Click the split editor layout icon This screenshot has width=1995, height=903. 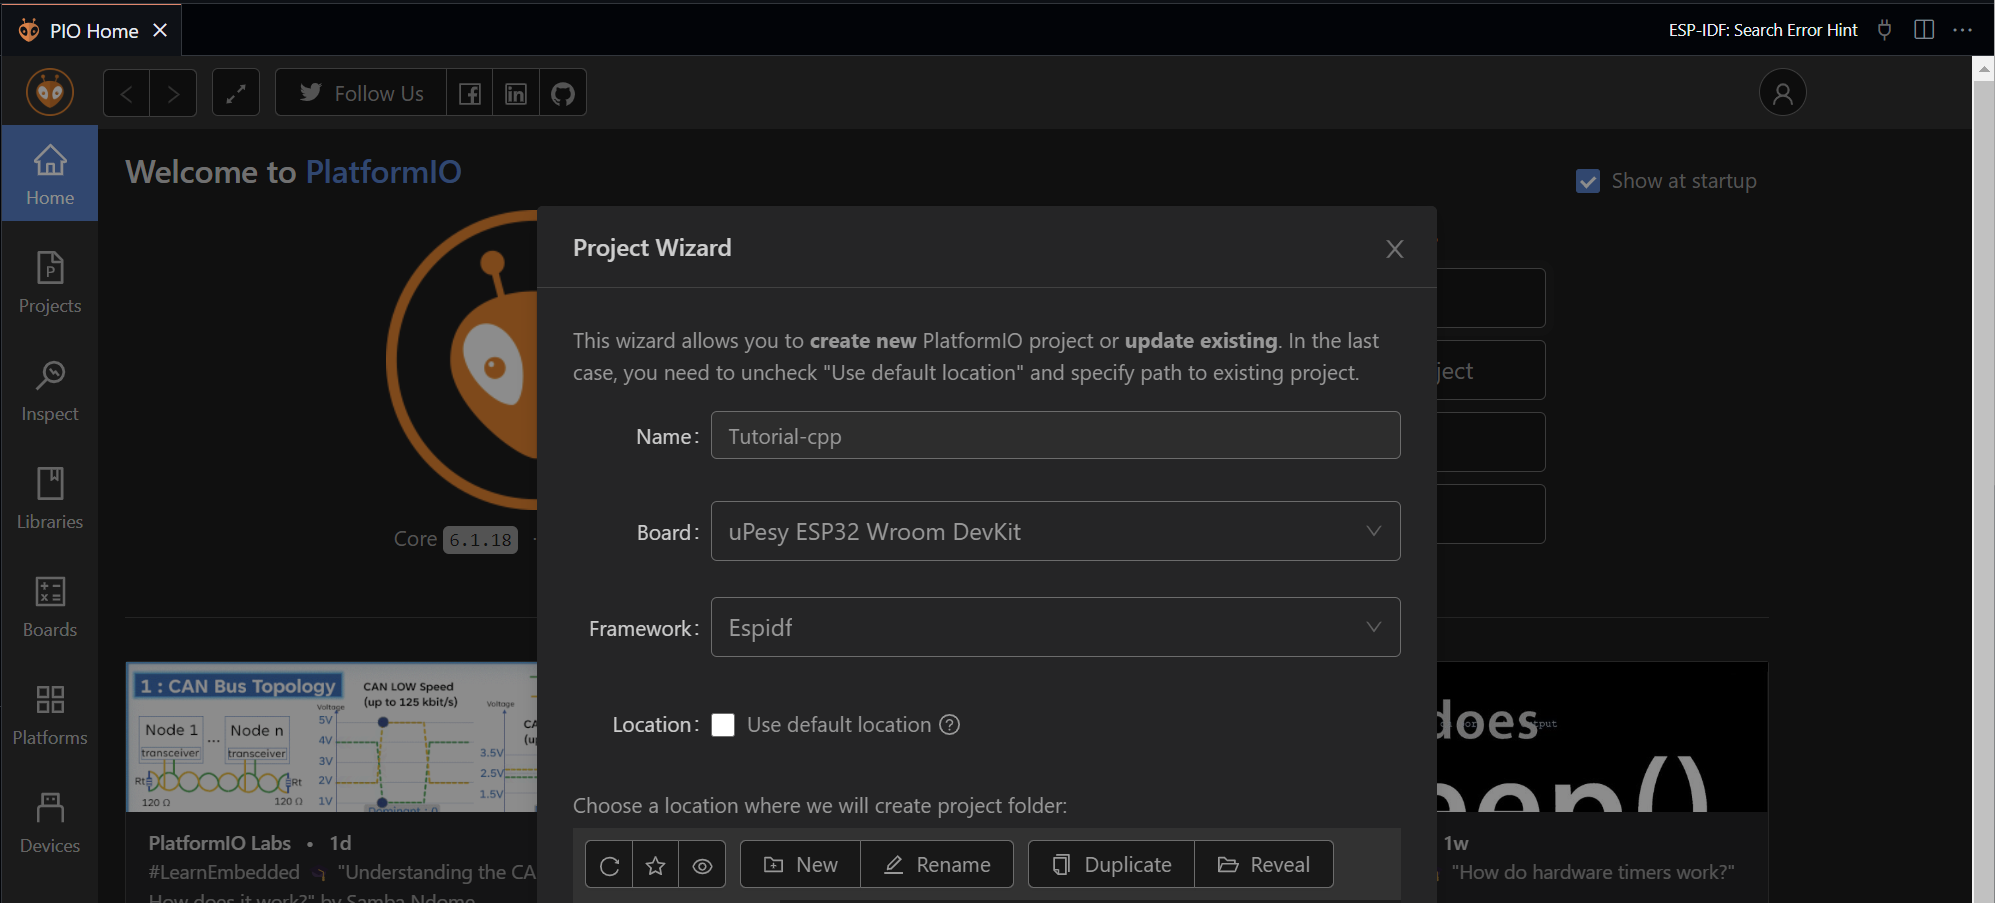pyautogui.click(x=1924, y=30)
